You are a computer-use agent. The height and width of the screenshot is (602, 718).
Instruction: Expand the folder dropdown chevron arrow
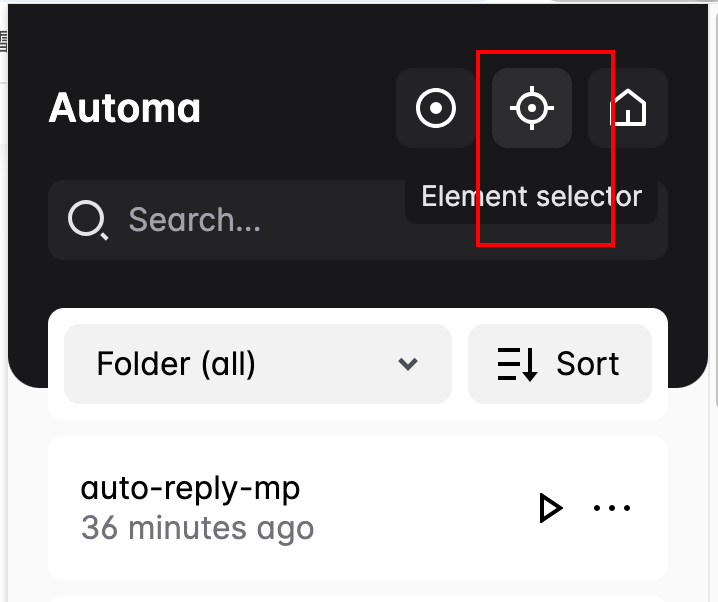point(408,364)
